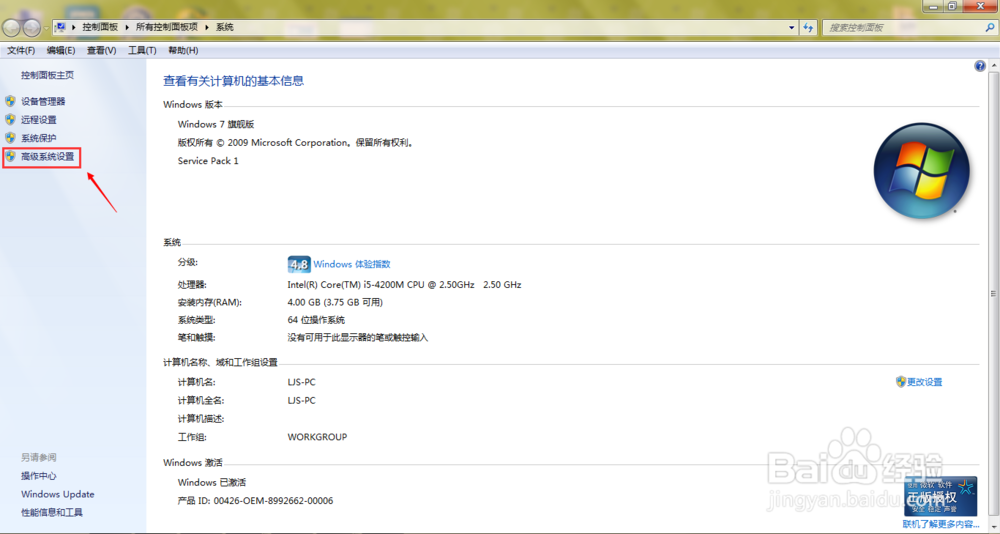Click the Windows 已激活 status text

tap(211, 482)
